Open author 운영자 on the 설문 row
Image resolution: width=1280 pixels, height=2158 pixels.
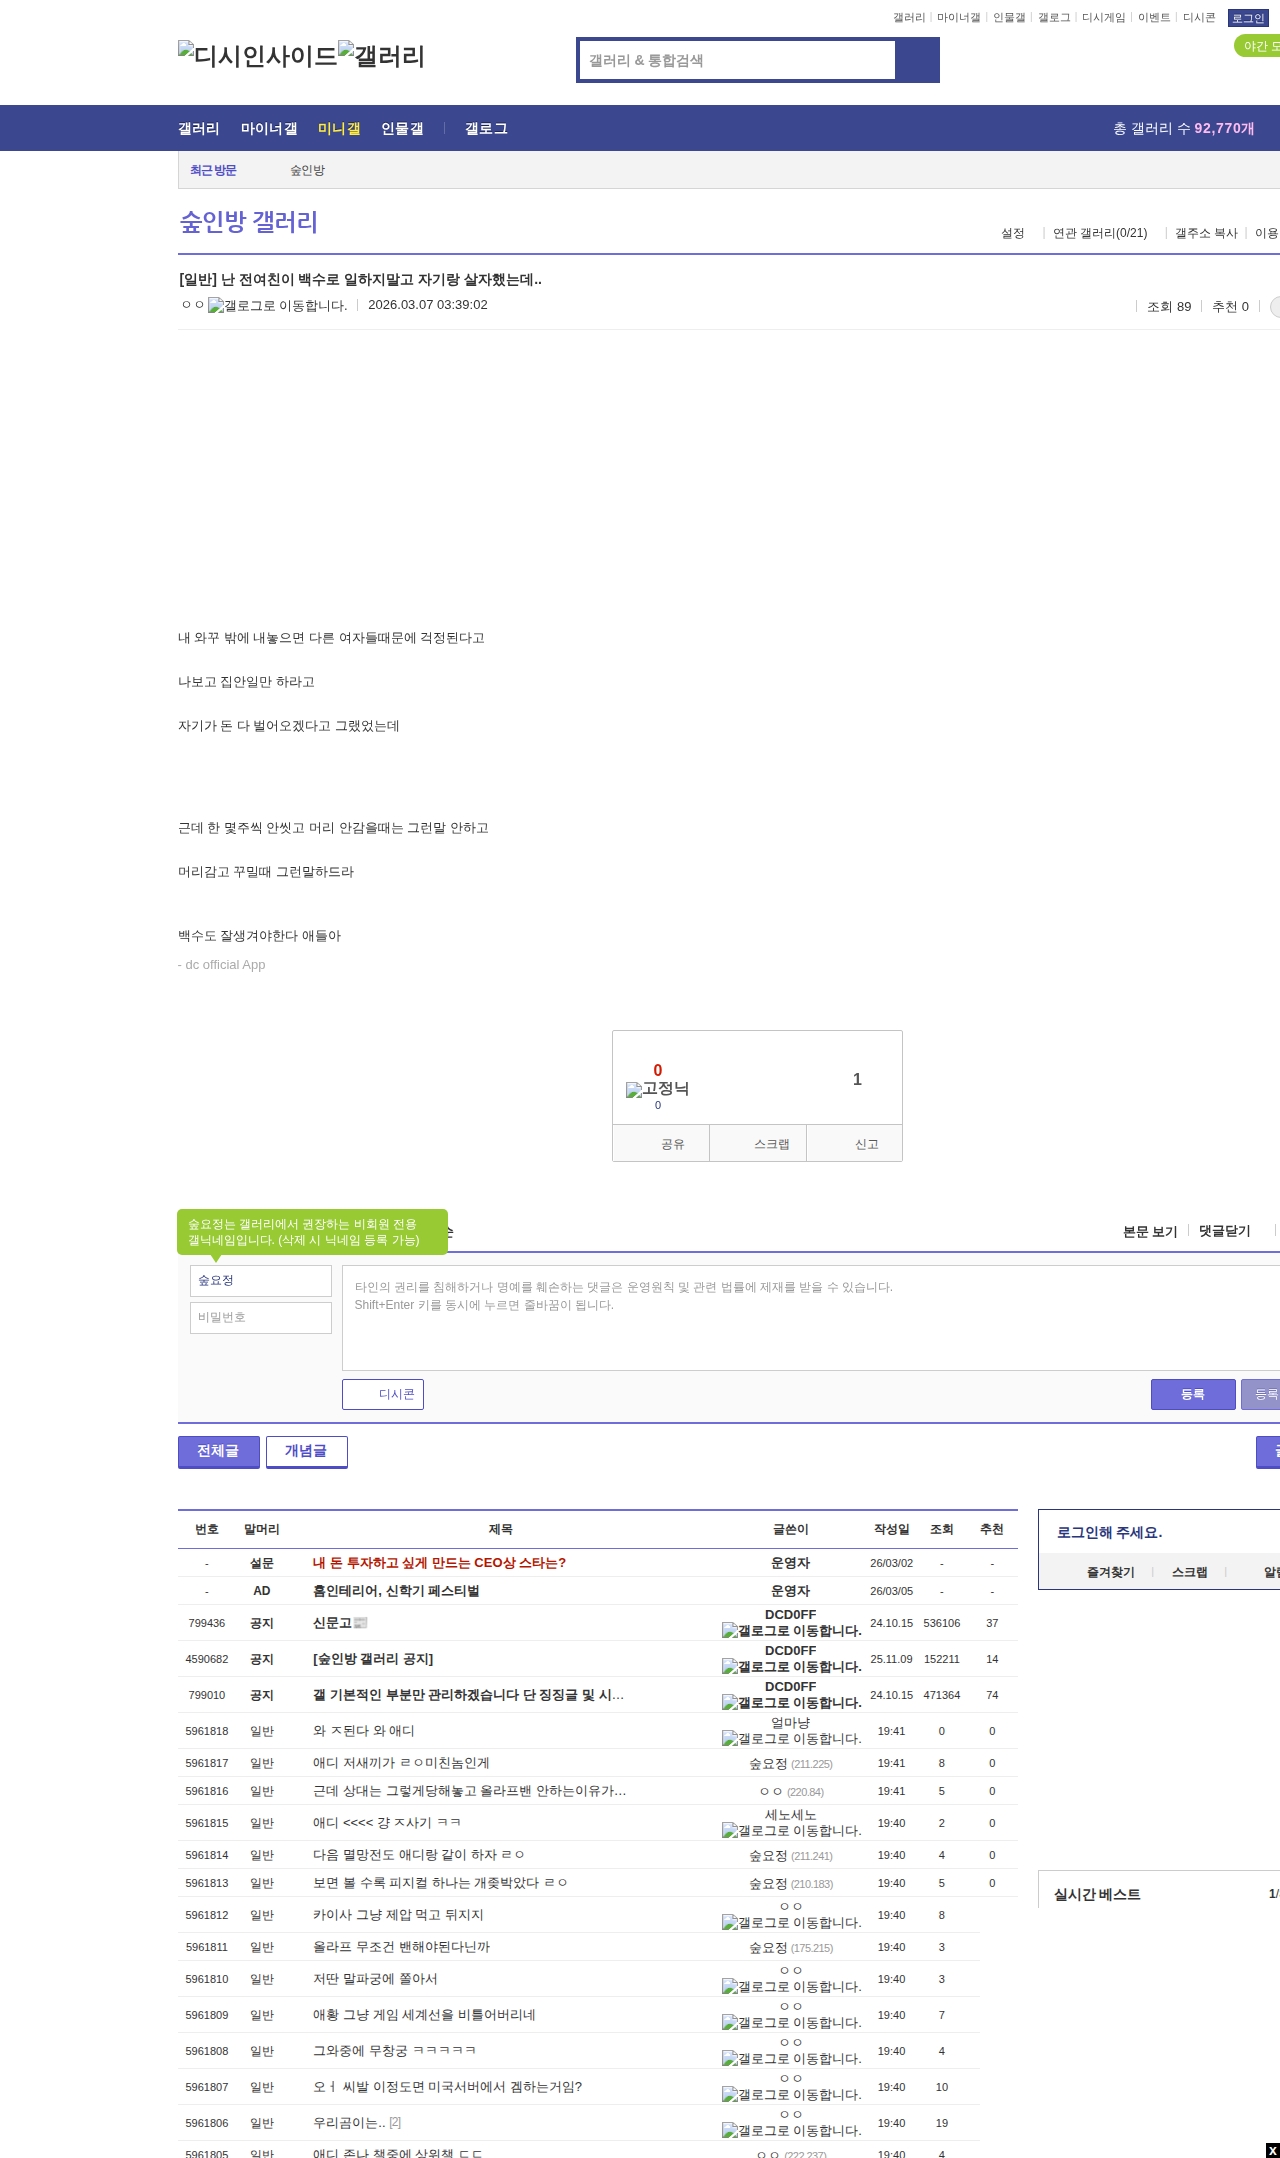point(791,1563)
